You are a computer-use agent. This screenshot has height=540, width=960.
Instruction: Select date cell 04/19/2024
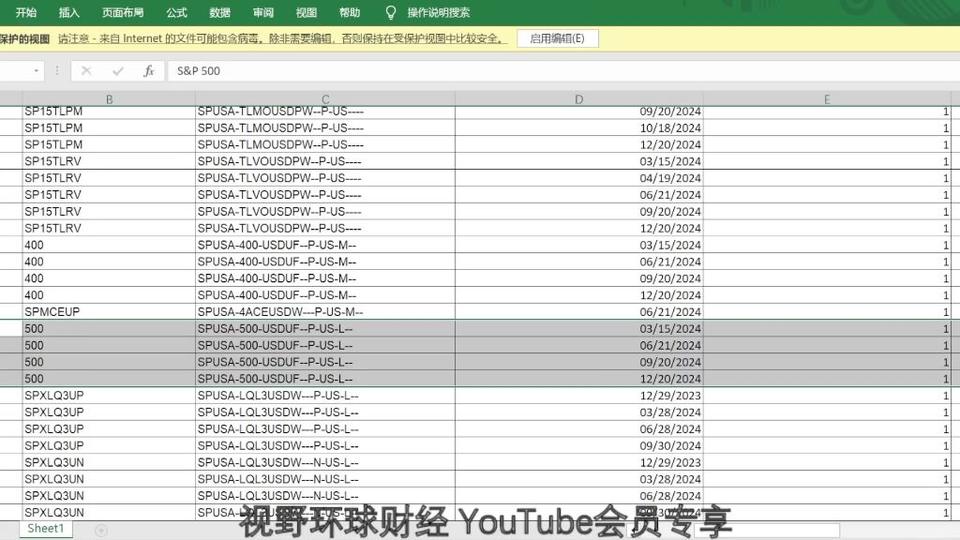click(x=579, y=178)
